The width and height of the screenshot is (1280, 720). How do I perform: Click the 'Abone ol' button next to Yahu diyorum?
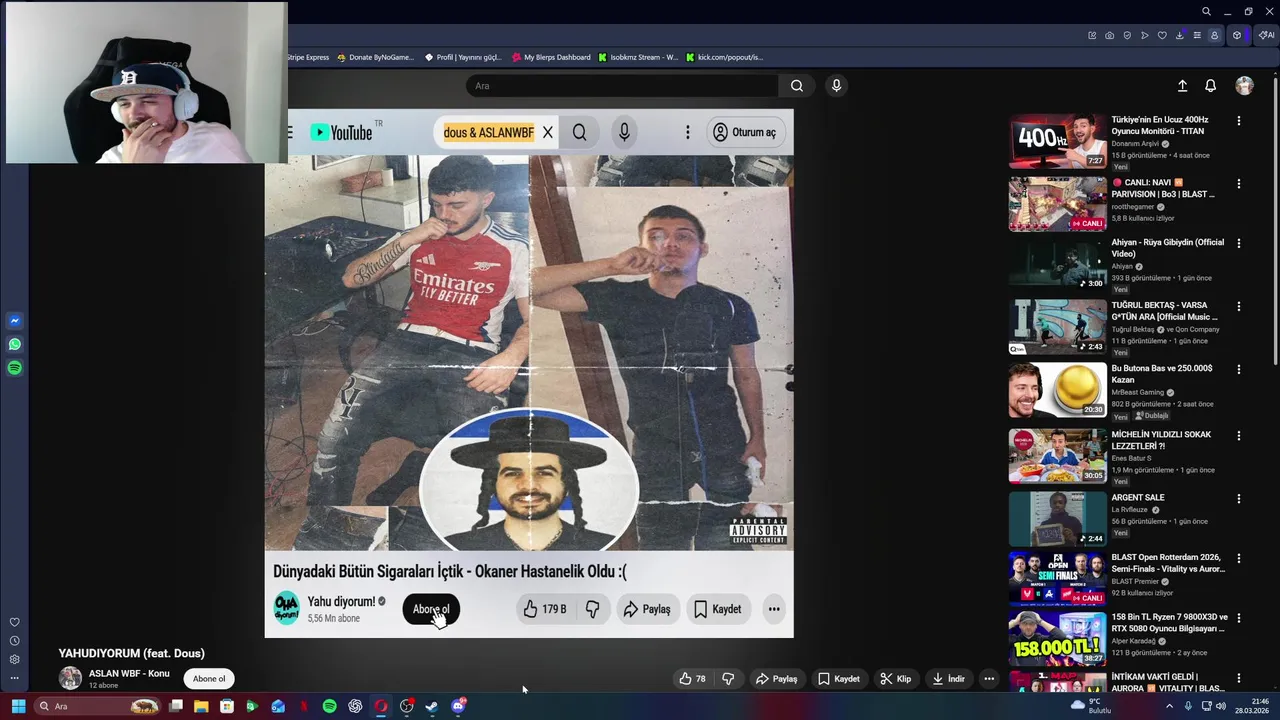click(x=431, y=609)
